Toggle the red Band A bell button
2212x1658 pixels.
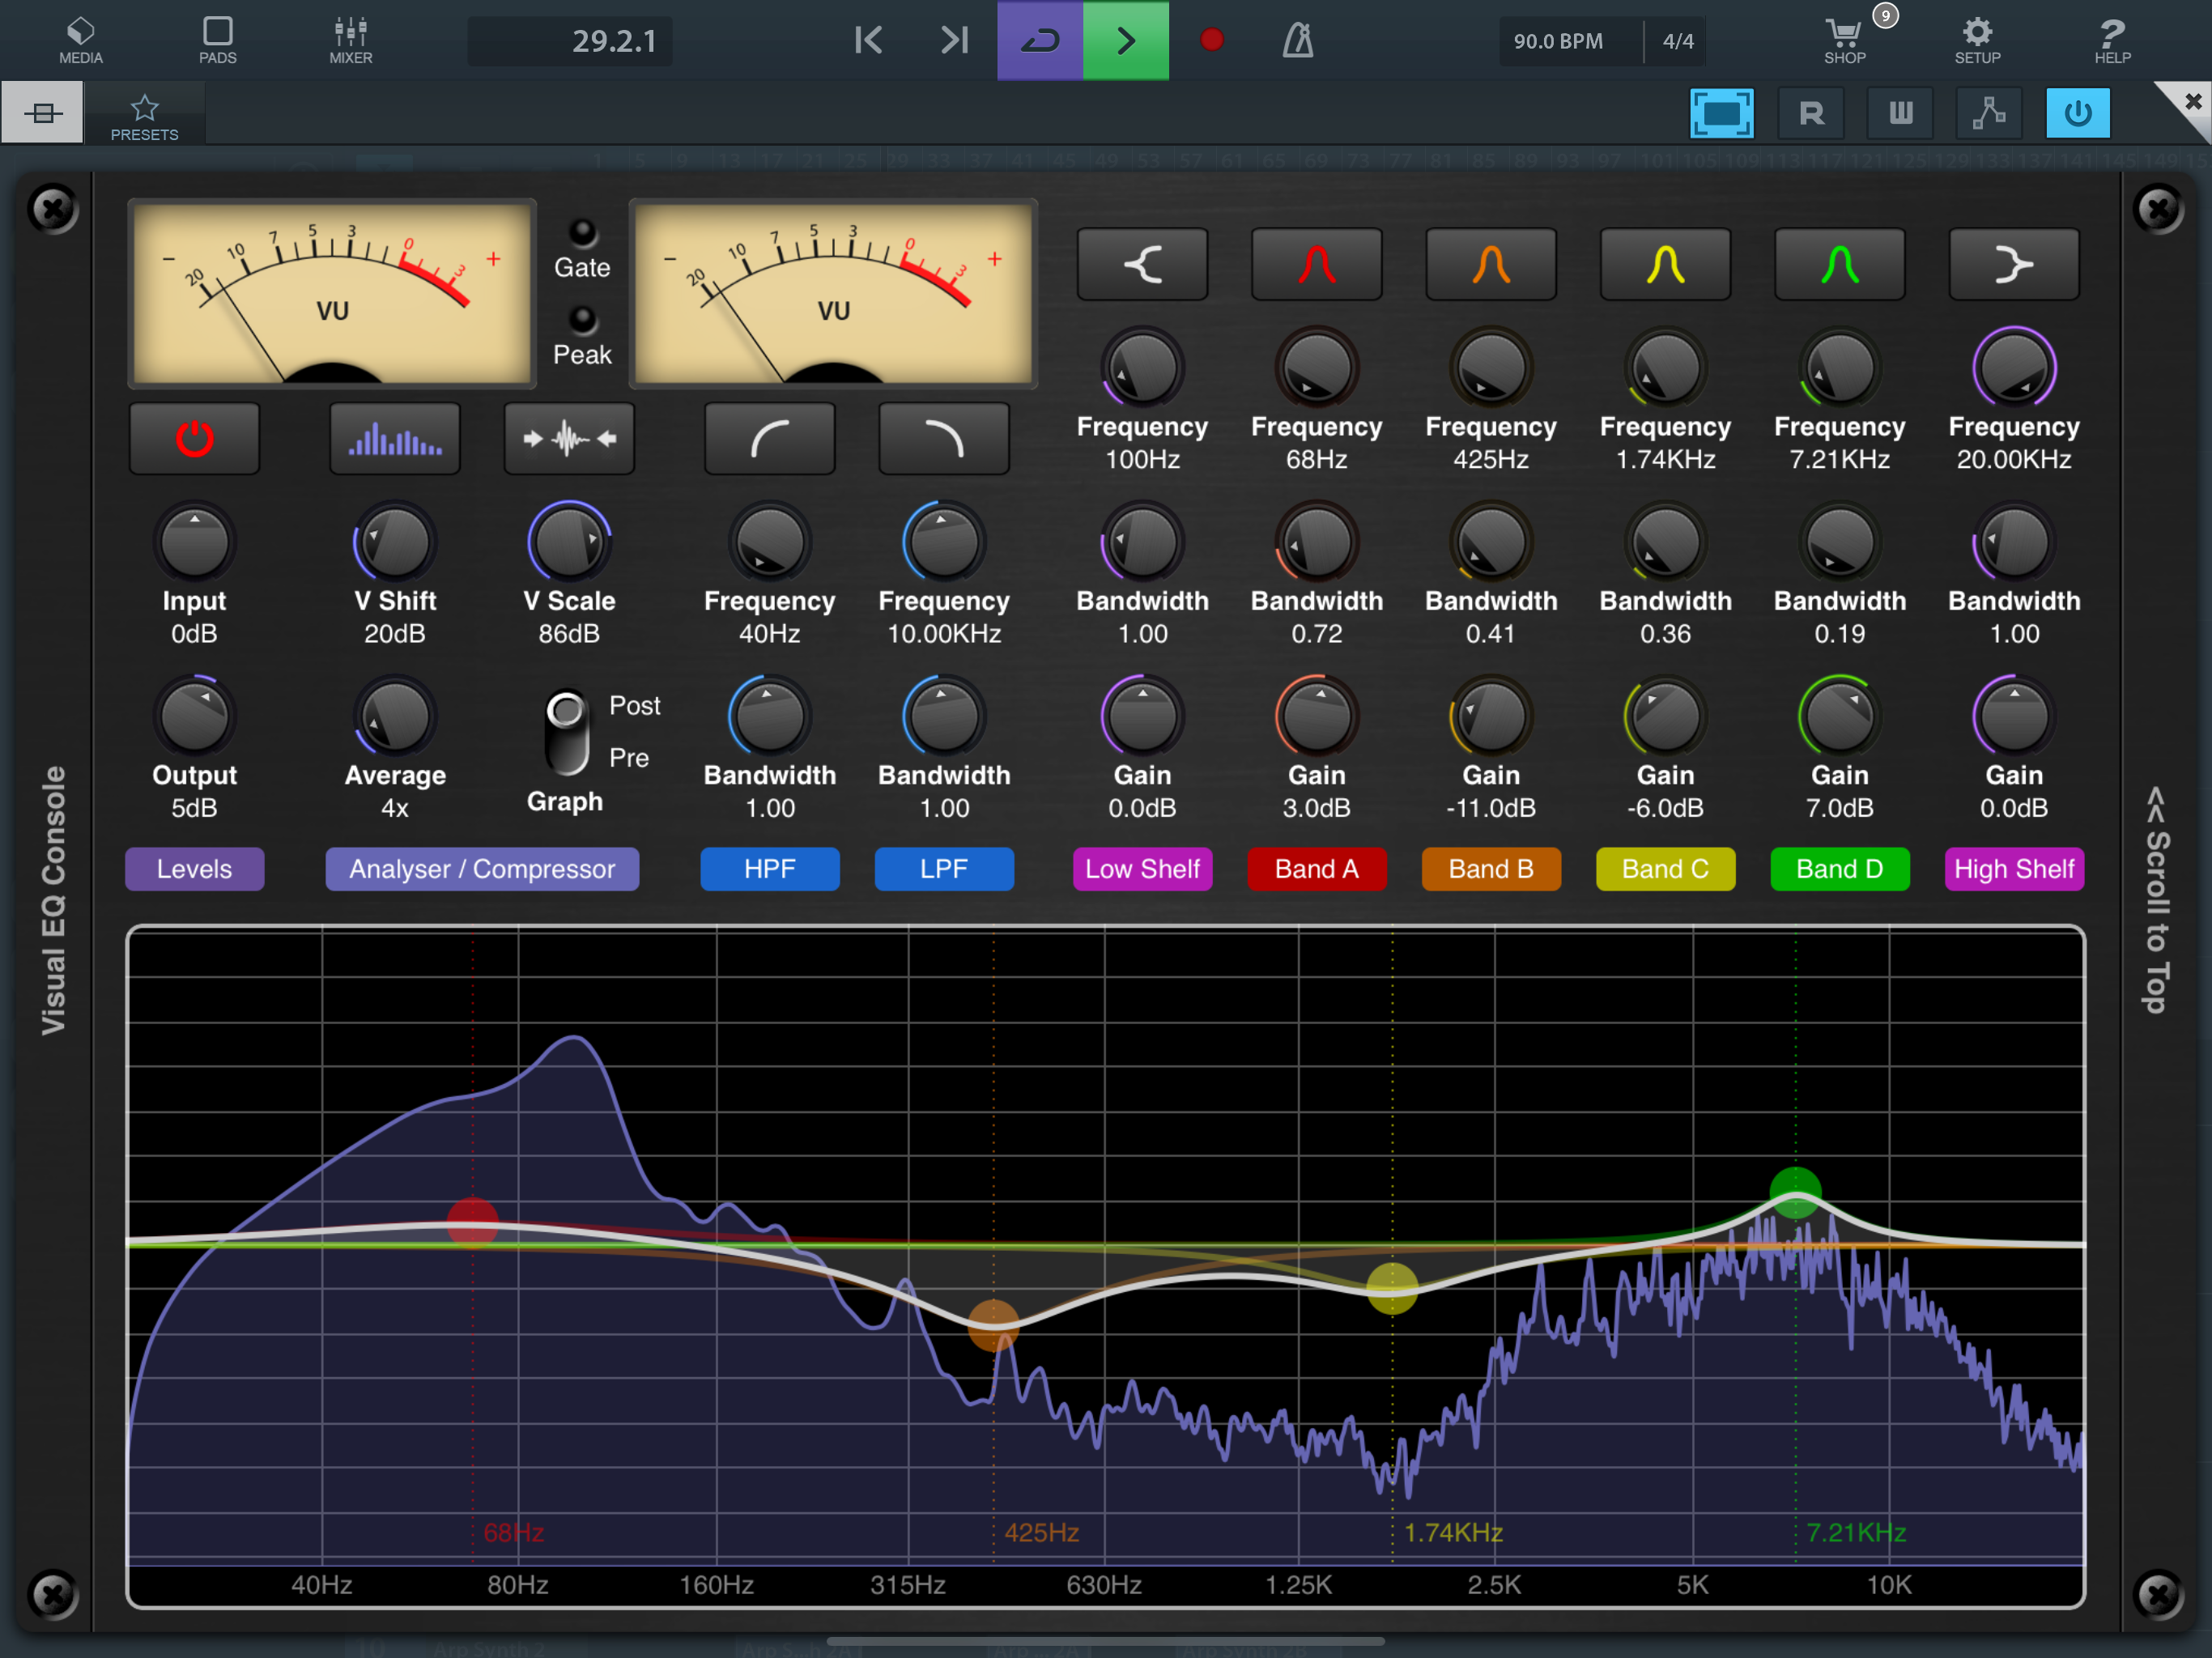pyautogui.click(x=1316, y=265)
